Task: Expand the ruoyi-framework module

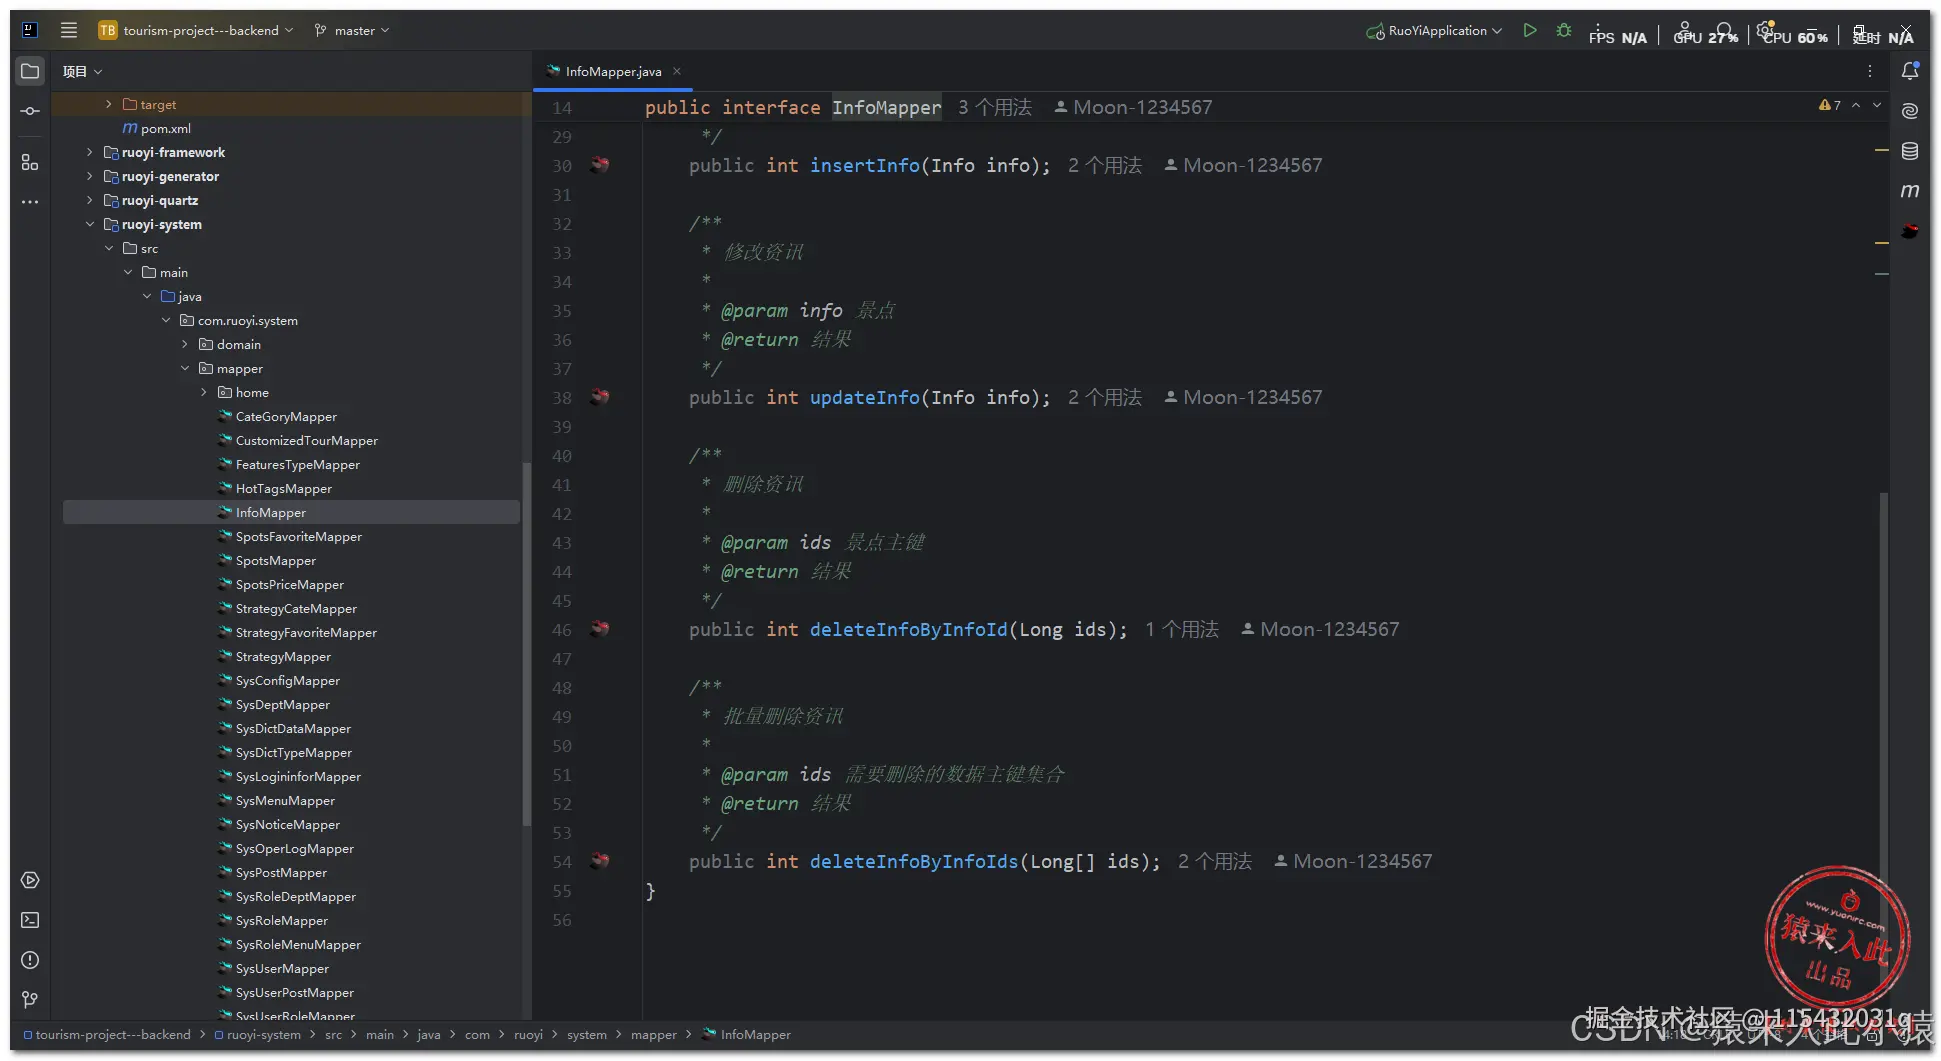Action: 90,152
